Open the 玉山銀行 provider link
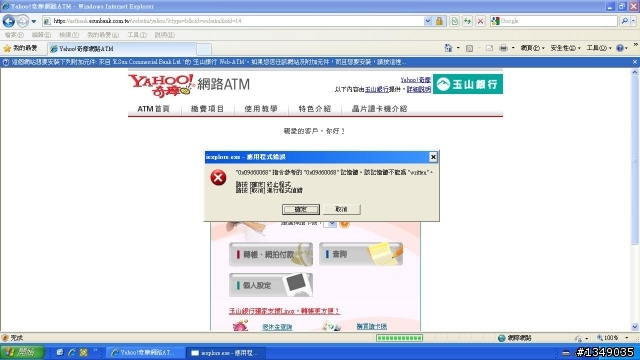 click(377, 89)
